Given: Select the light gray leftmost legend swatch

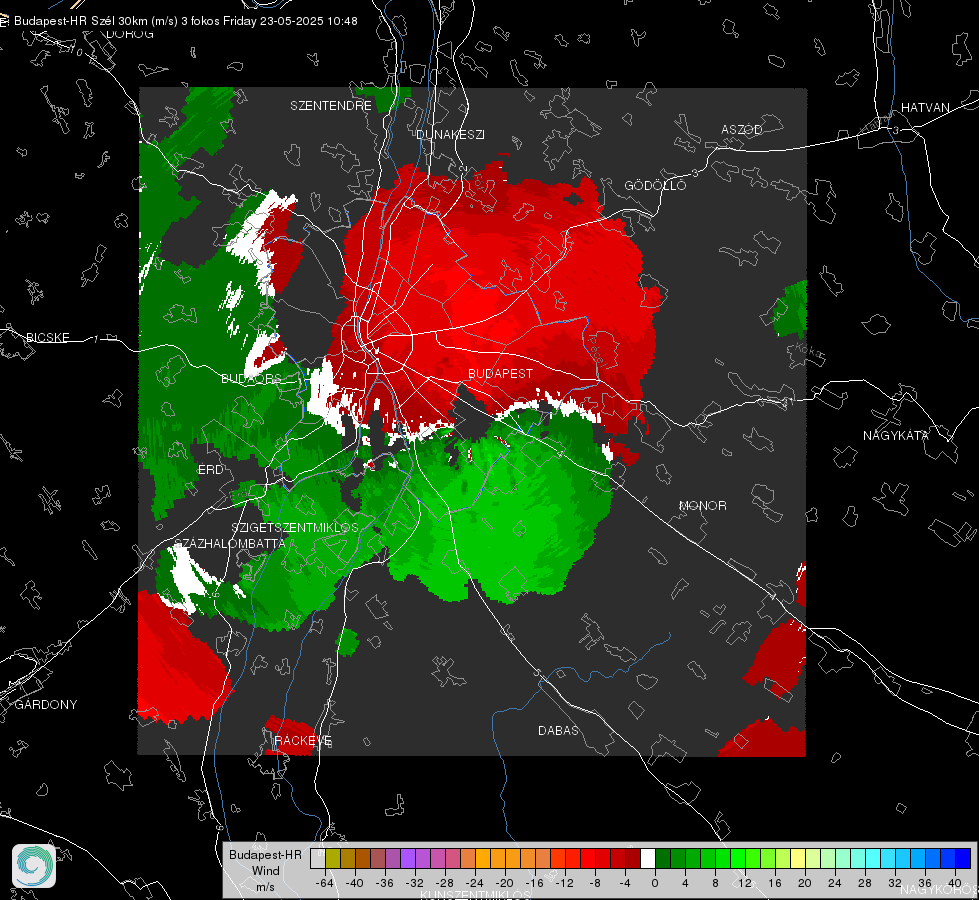Looking at the screenshot, I should coord(318,859).
